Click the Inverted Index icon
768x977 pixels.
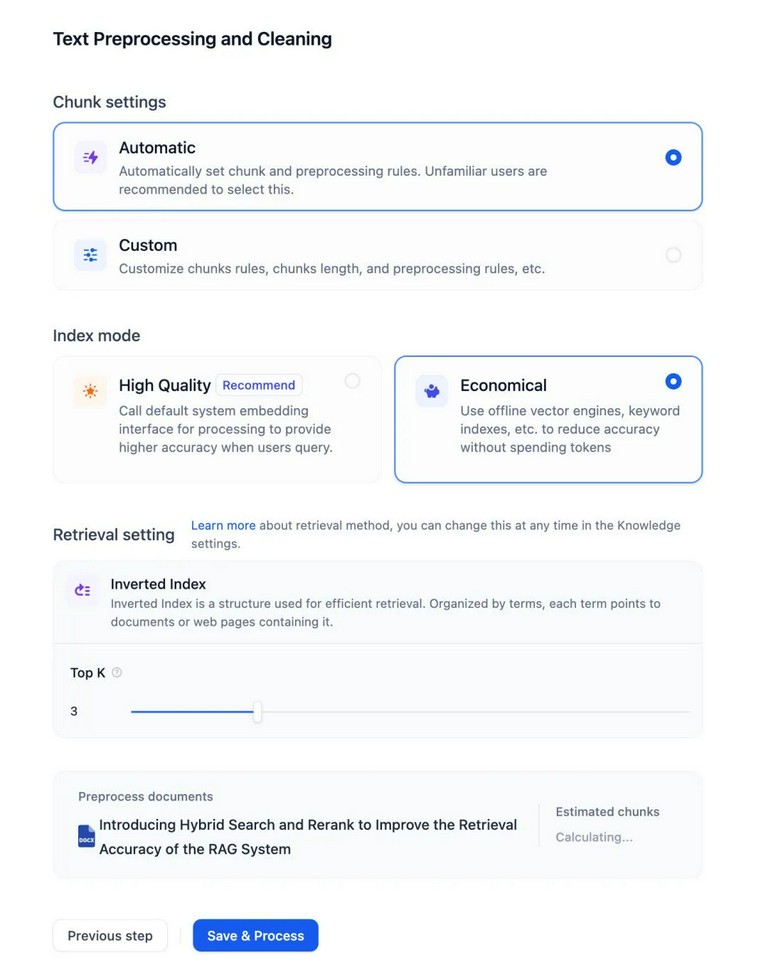[x=83, y=589]
